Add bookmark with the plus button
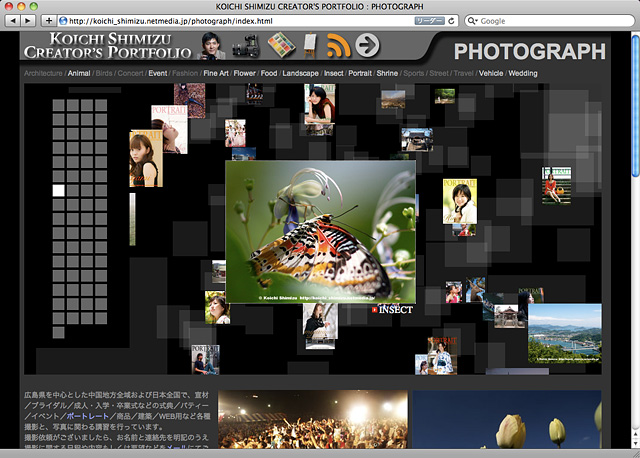The image size is (640, 458). (x=49, y=21)
